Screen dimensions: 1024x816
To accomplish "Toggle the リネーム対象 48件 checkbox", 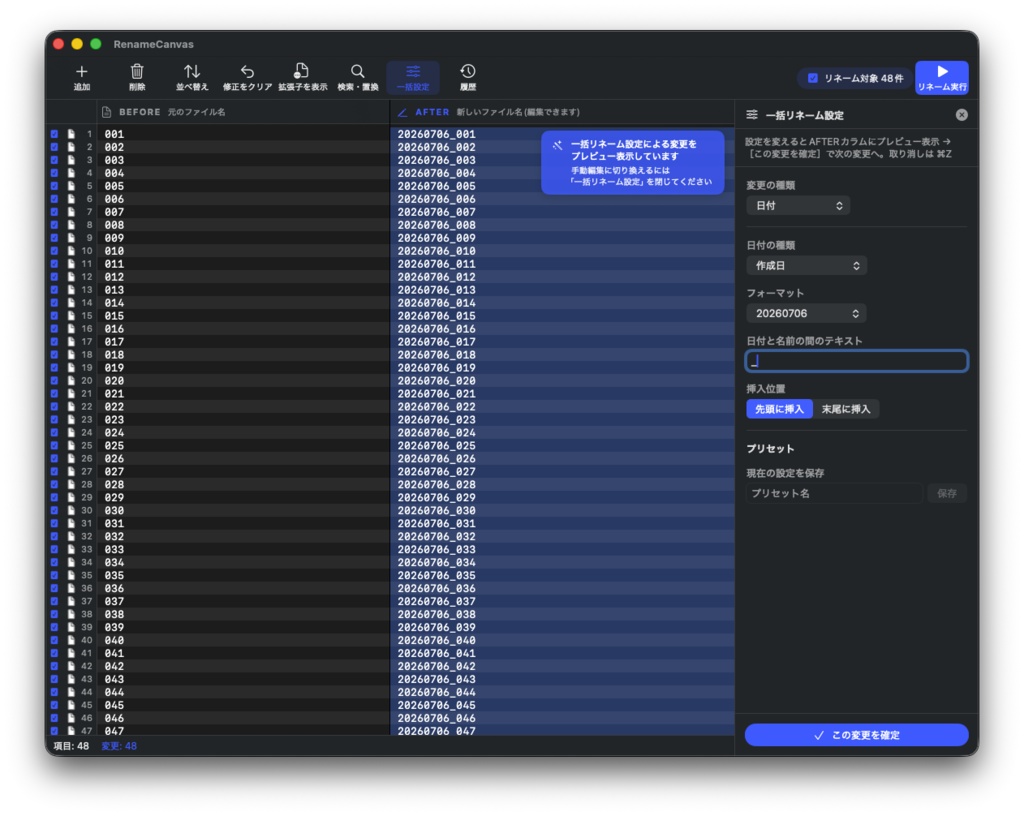I will click(x=812, y=78).
